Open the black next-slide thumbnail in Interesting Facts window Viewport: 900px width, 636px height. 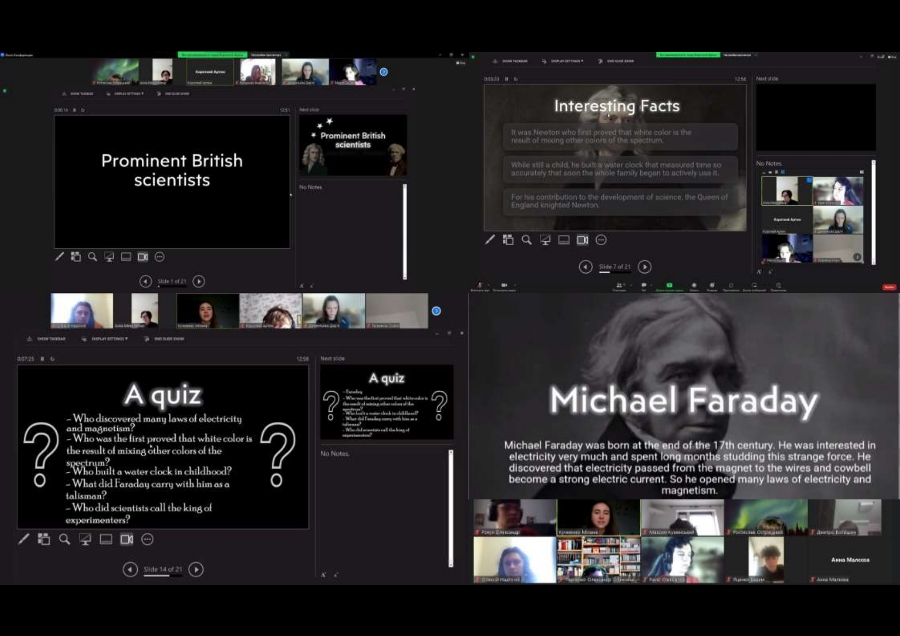(816, 118)
